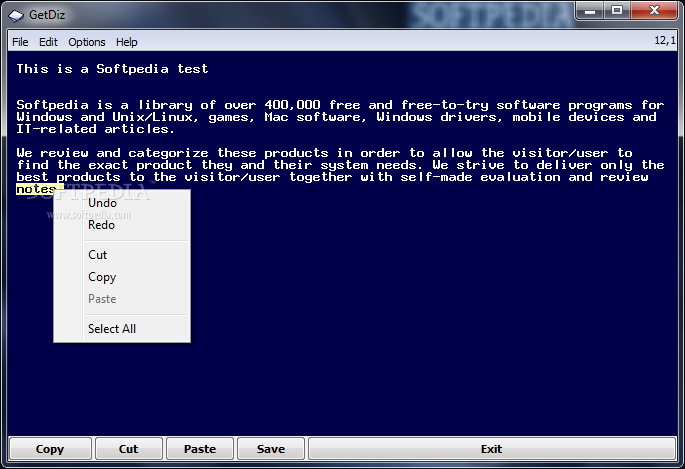685x469 pixels.
Task: Maximize the GetDiz window
Action: (617, 10)
